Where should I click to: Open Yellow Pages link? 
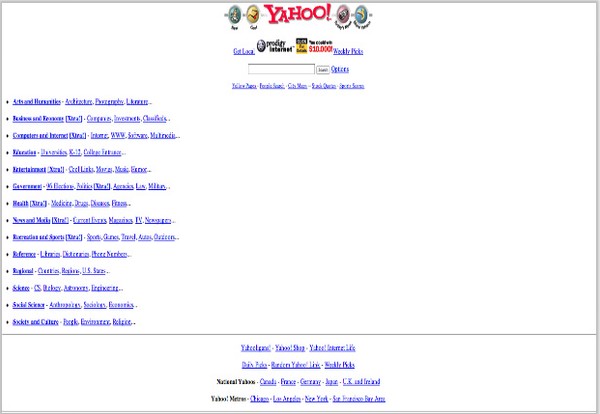pyautogui.click(x=244, y=87)
